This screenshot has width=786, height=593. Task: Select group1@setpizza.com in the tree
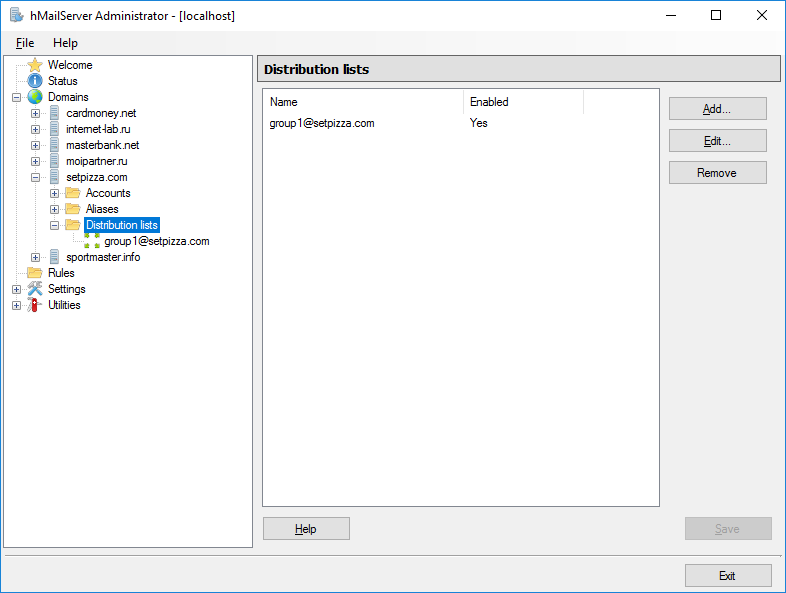(157, 241)
